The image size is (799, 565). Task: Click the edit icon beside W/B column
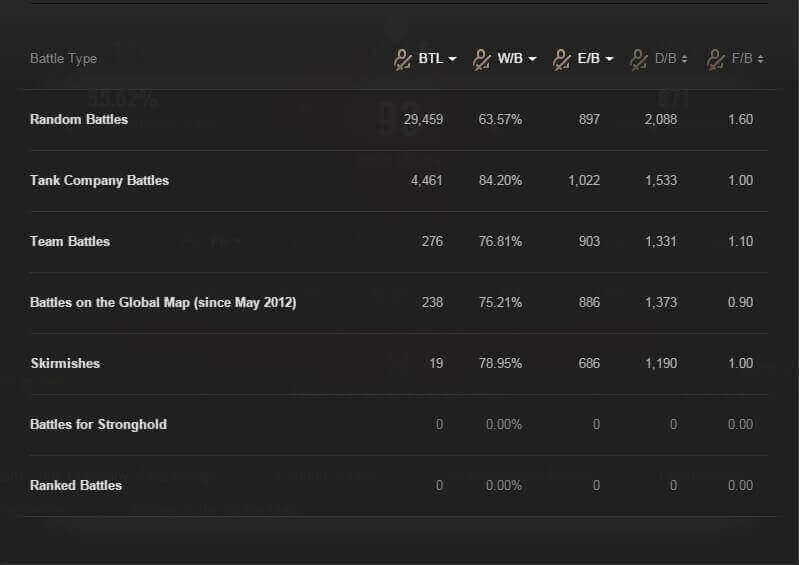[x=482, y=60]
